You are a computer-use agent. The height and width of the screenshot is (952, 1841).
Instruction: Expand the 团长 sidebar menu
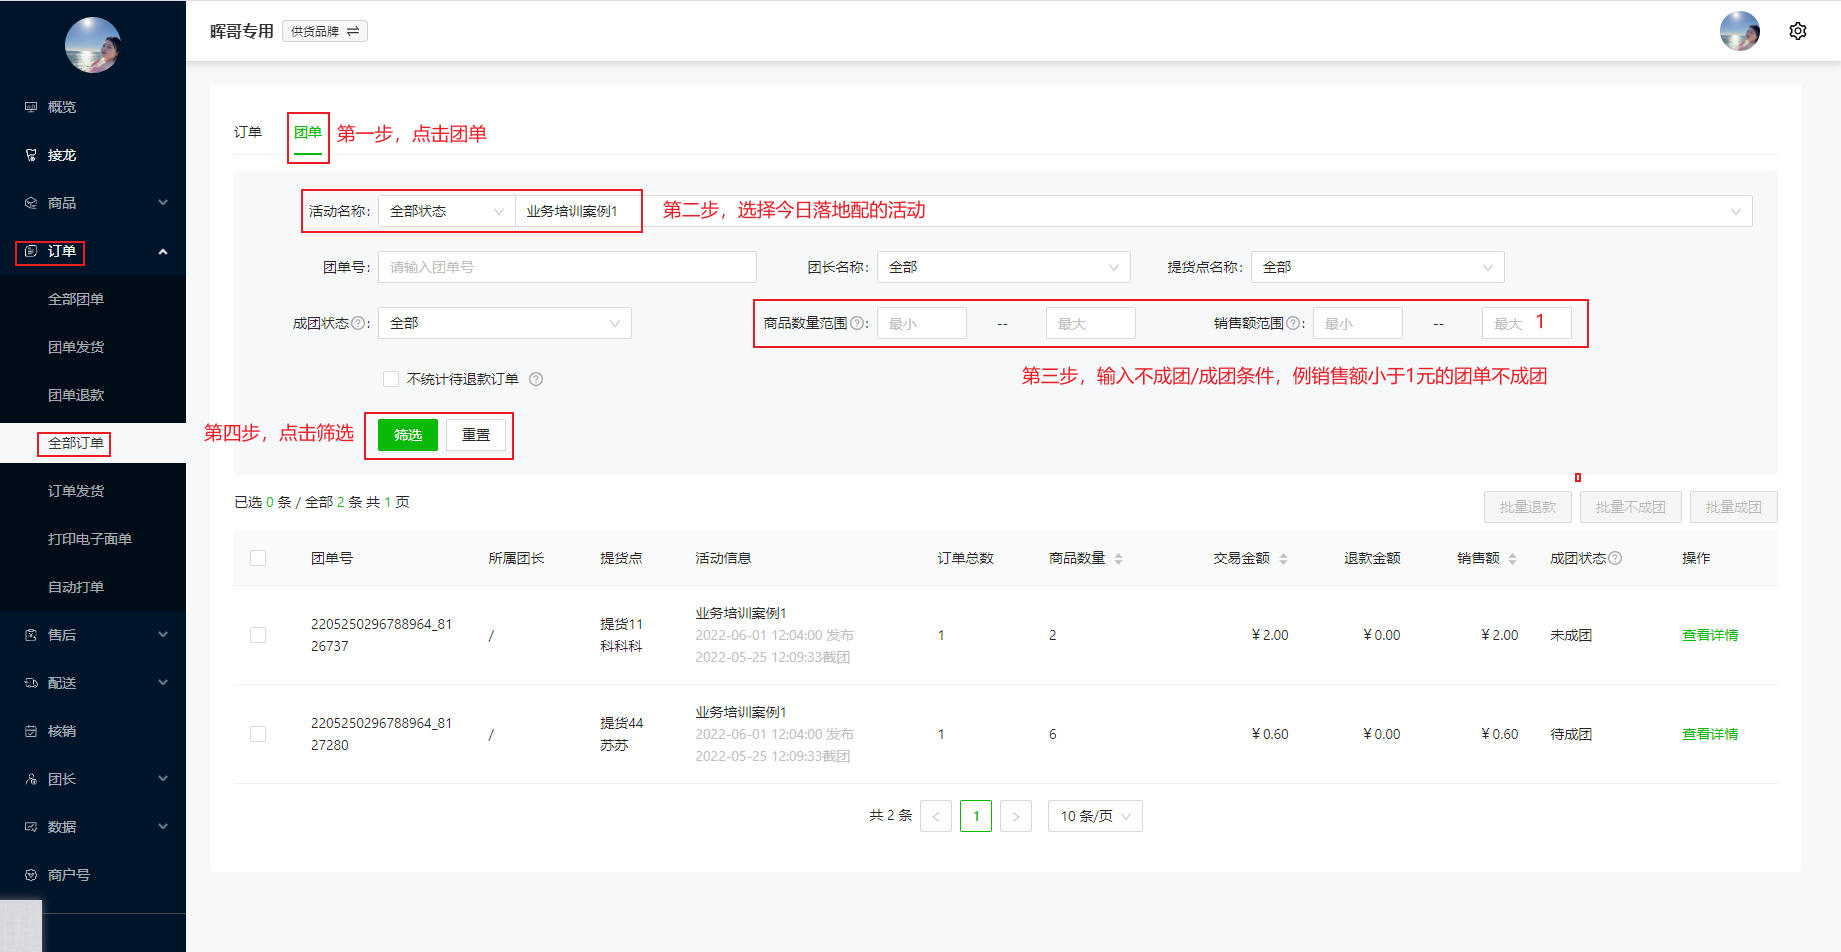pos(163,779)
